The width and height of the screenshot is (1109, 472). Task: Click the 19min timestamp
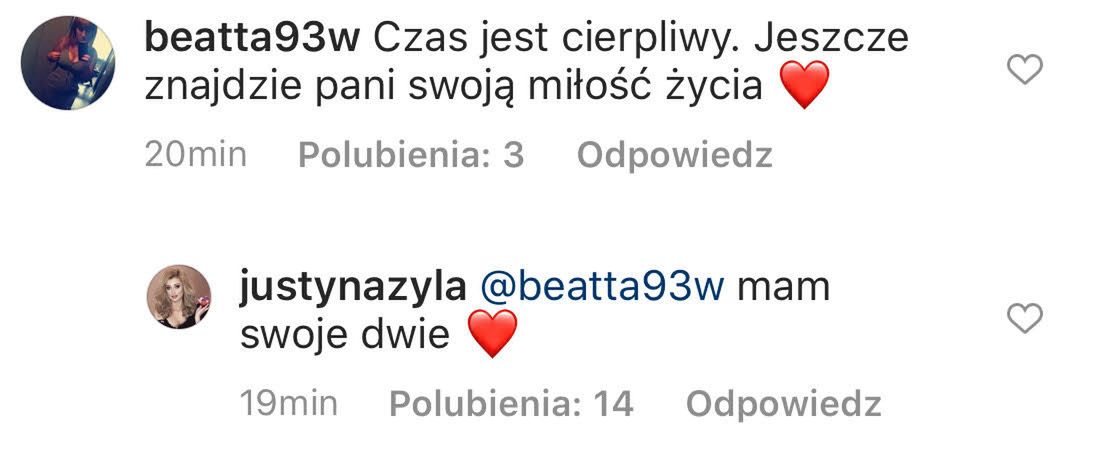(289, 405)
